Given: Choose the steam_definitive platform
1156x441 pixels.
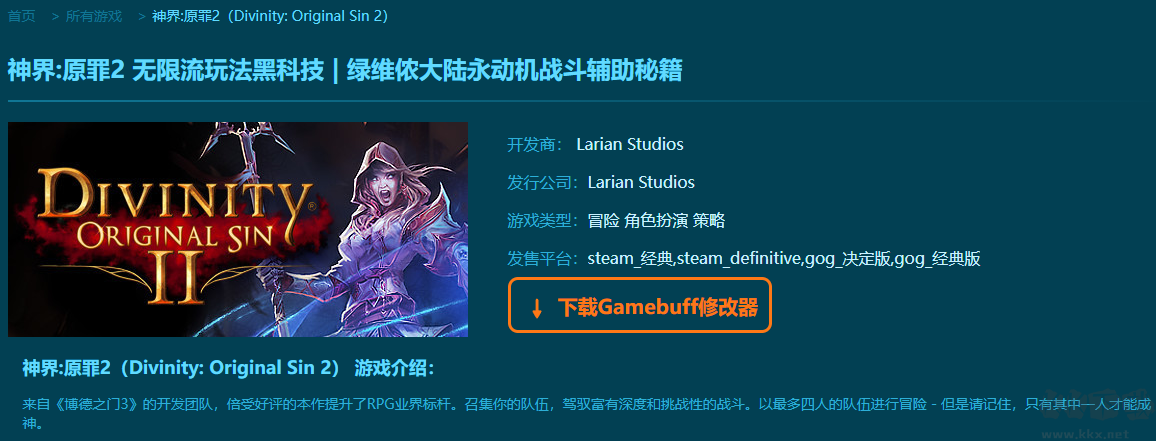Looking at the screenshot, I should point(739,259).
